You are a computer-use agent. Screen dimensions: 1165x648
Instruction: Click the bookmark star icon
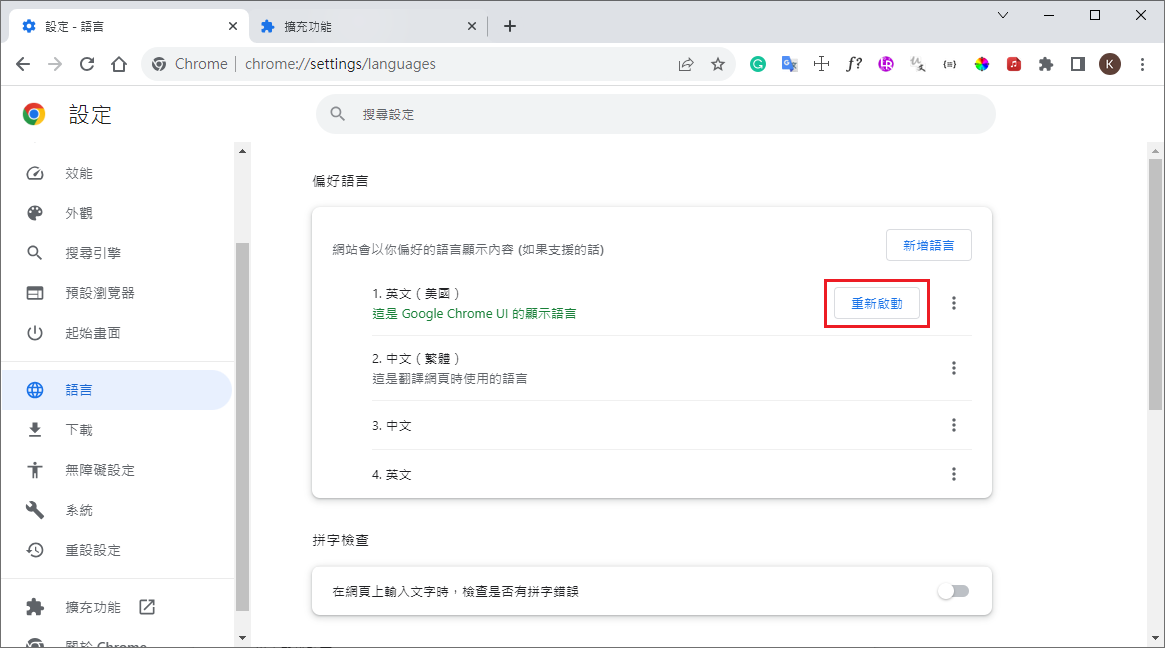pos(717,64)
